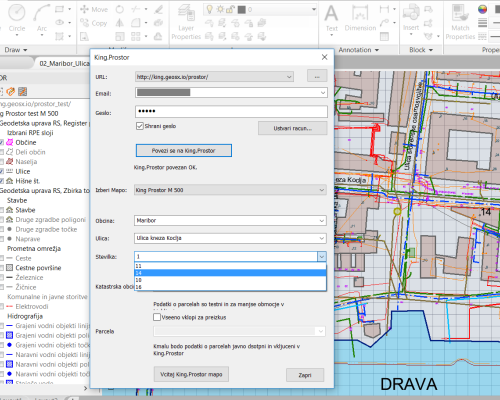
Task: Click the layer sun freeze icon
Action: (220, 9)
